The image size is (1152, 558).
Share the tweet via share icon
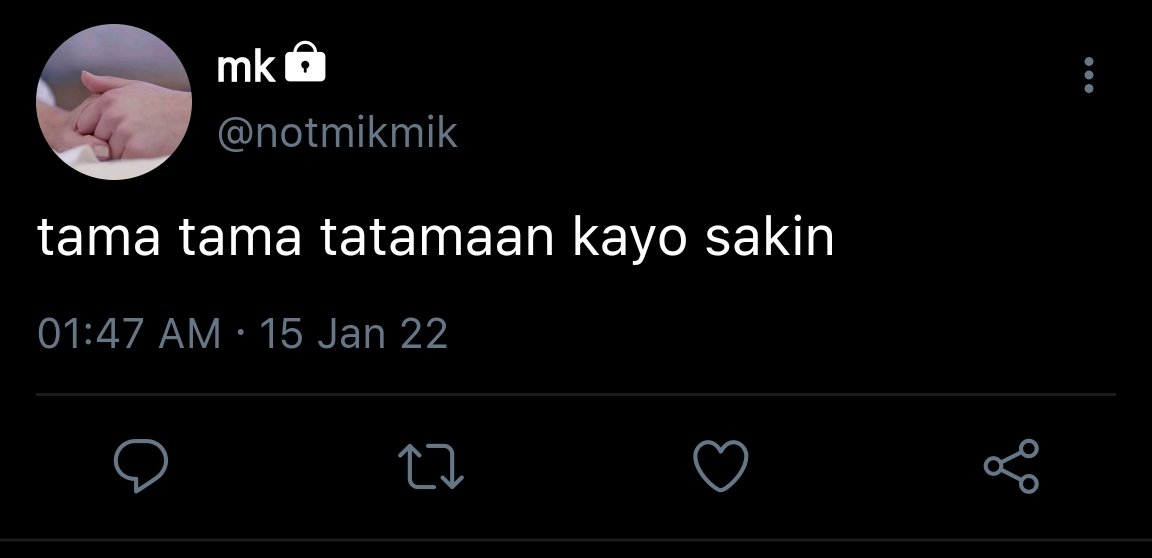pyautogui.click(x=1012, y=465)
